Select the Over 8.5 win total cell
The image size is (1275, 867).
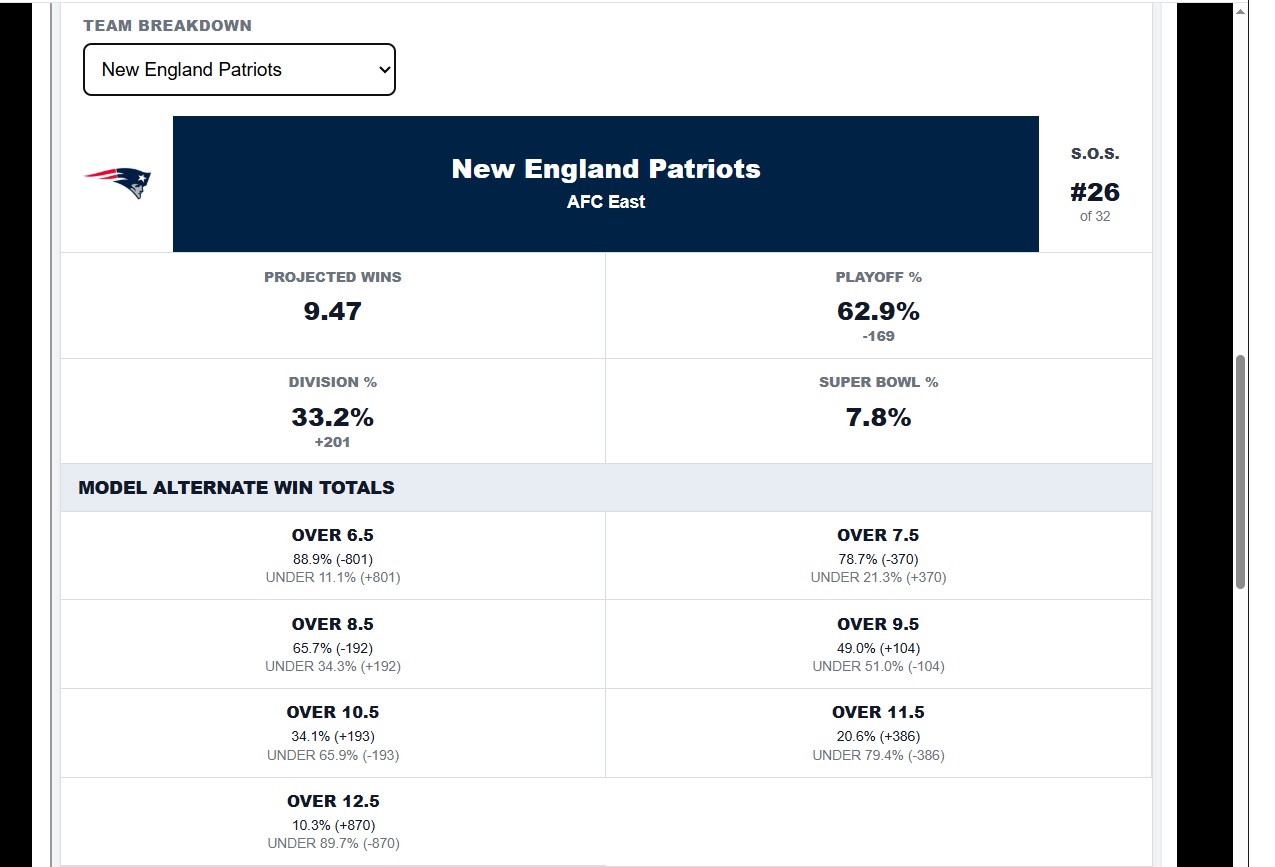coord(333,644)
